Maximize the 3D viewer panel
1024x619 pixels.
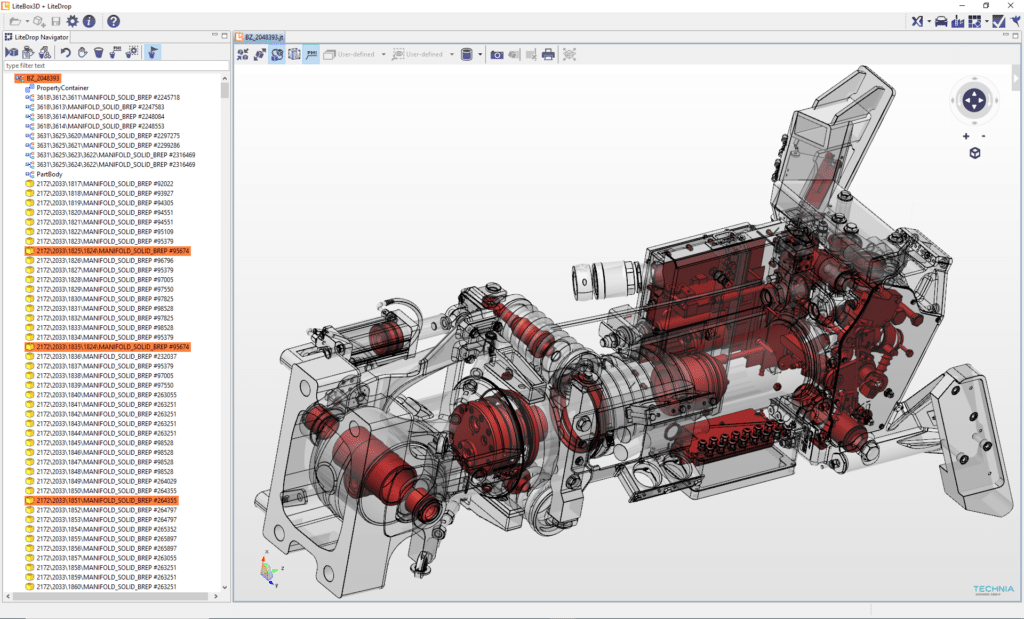point(1016,36)
